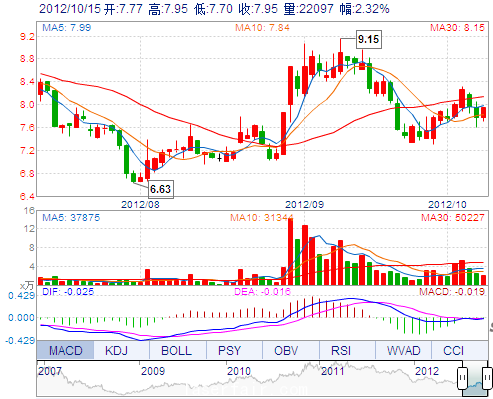Screen dimensions: 493x399
Task: Click the right range slider handle
Action: (487, 378)
